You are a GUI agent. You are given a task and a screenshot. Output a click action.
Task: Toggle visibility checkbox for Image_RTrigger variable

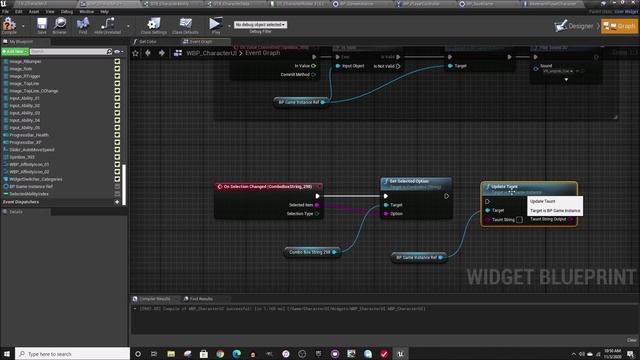coord(117,76)
